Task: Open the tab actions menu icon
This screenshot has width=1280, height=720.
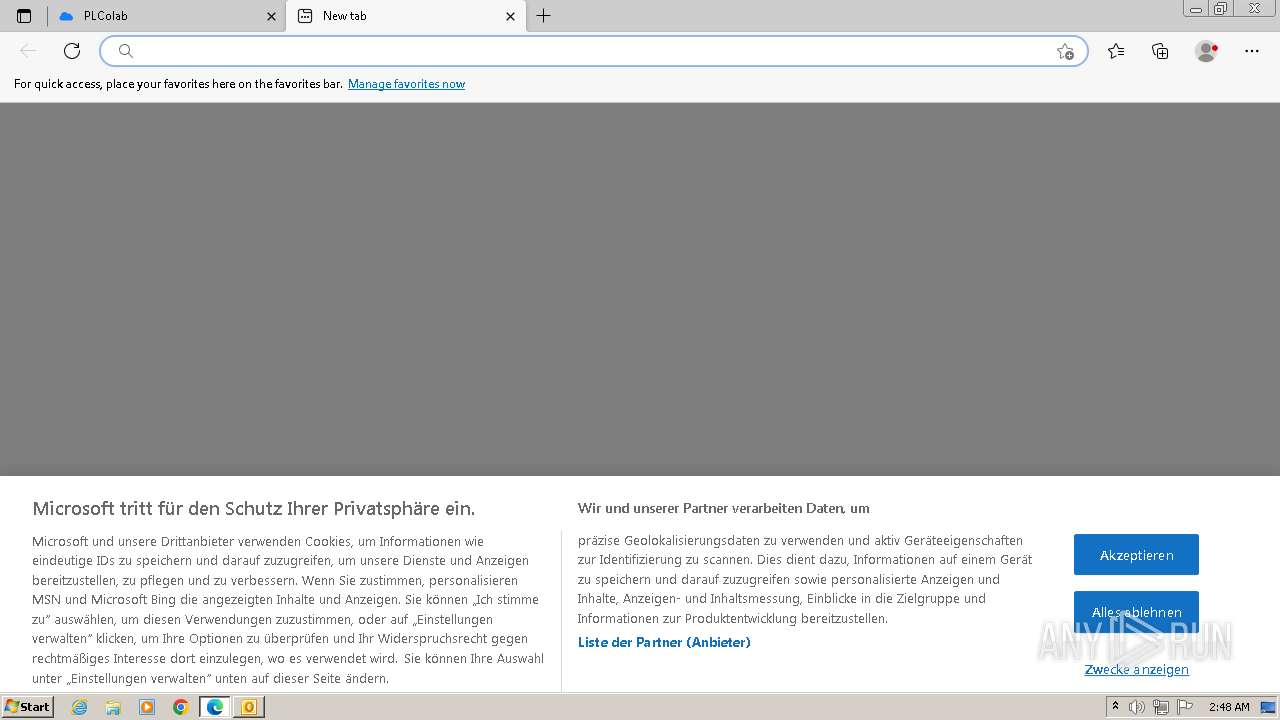Action: (x=24, y=16)
